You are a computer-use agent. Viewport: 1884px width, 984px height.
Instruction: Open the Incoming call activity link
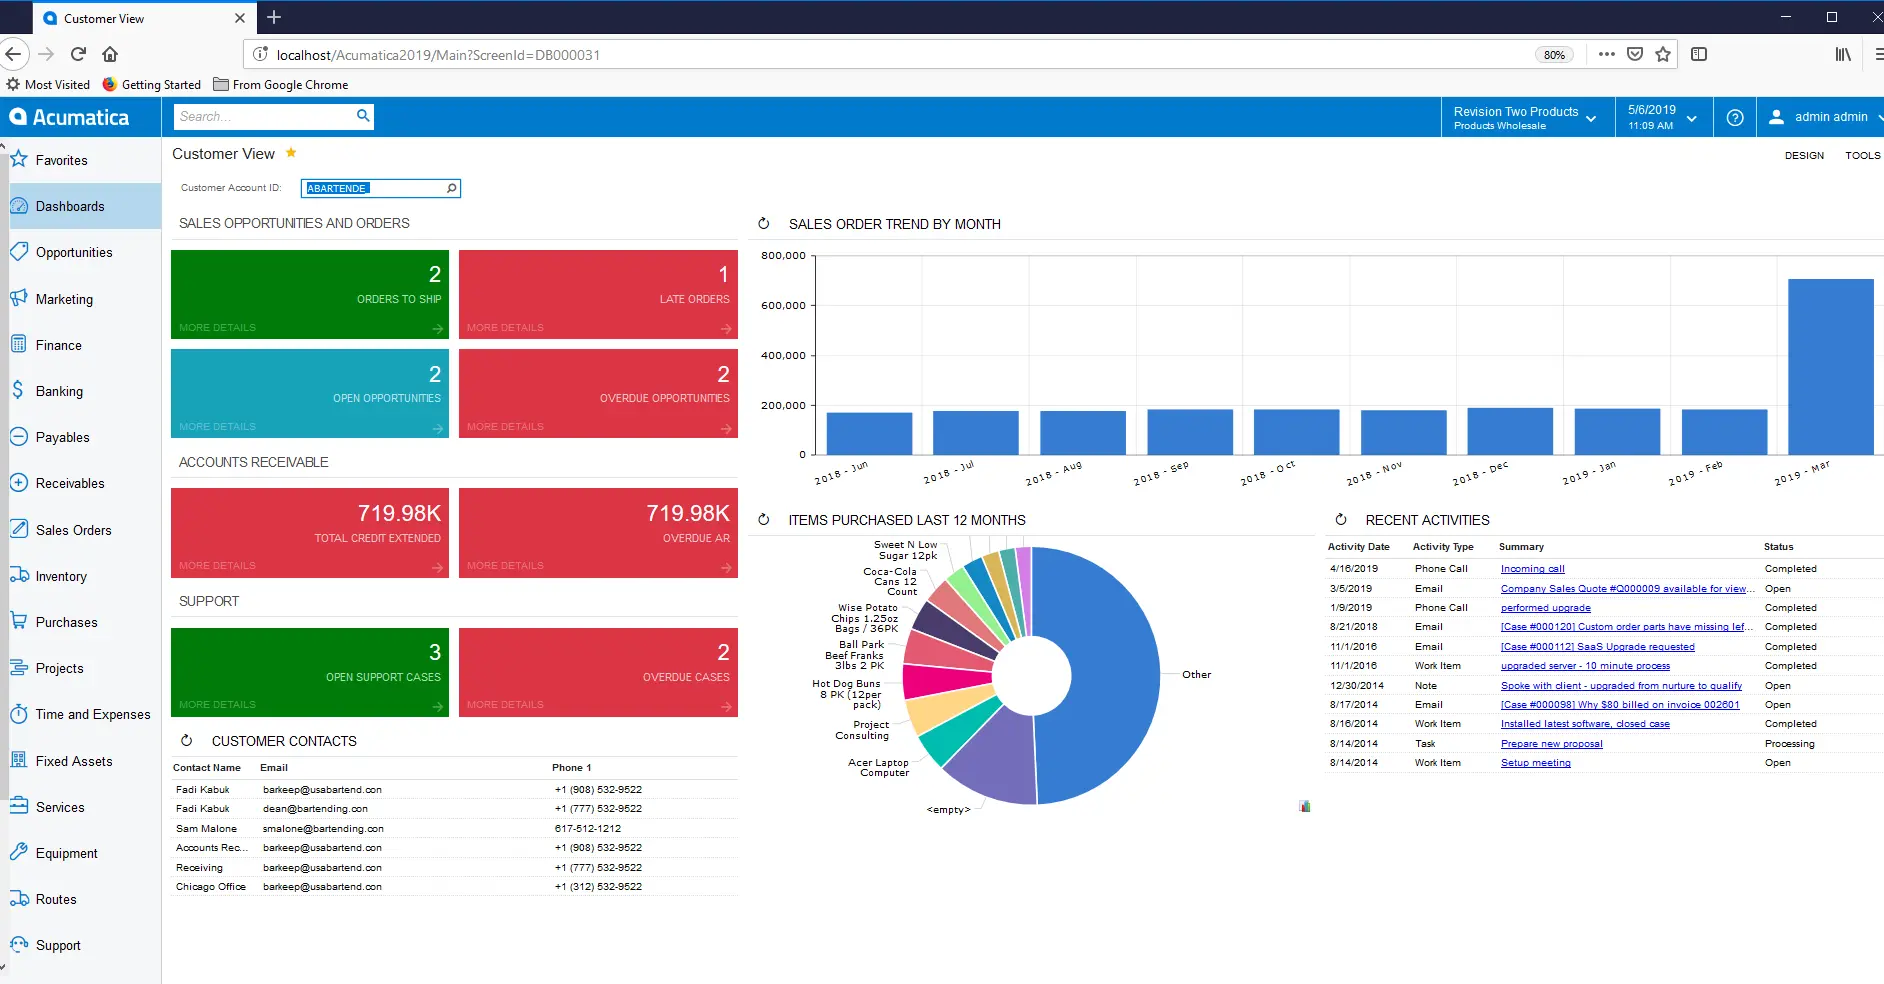pos(1532,569)
